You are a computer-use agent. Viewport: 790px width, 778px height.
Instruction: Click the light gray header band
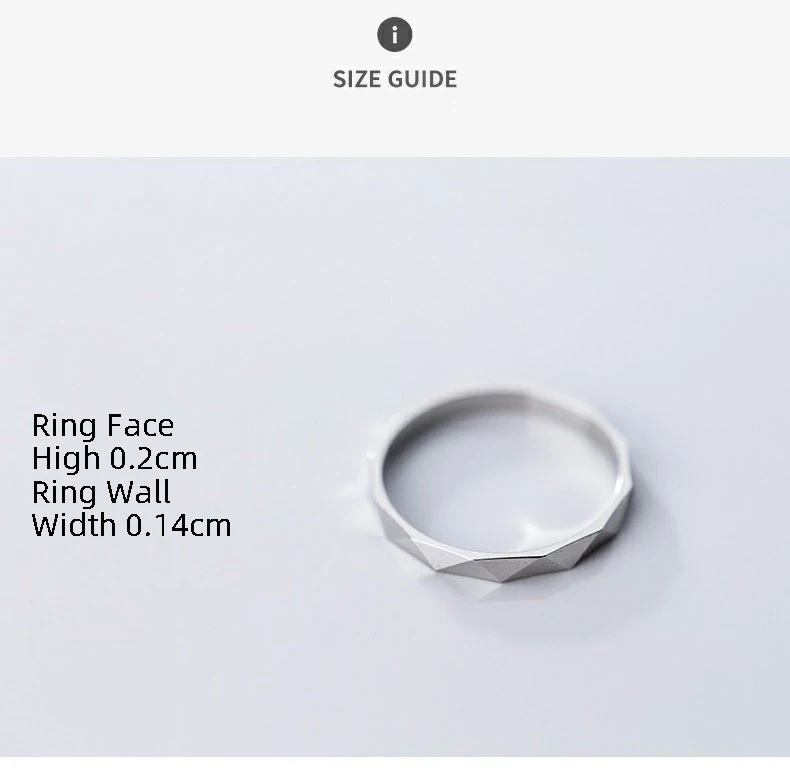pos(395,78)
